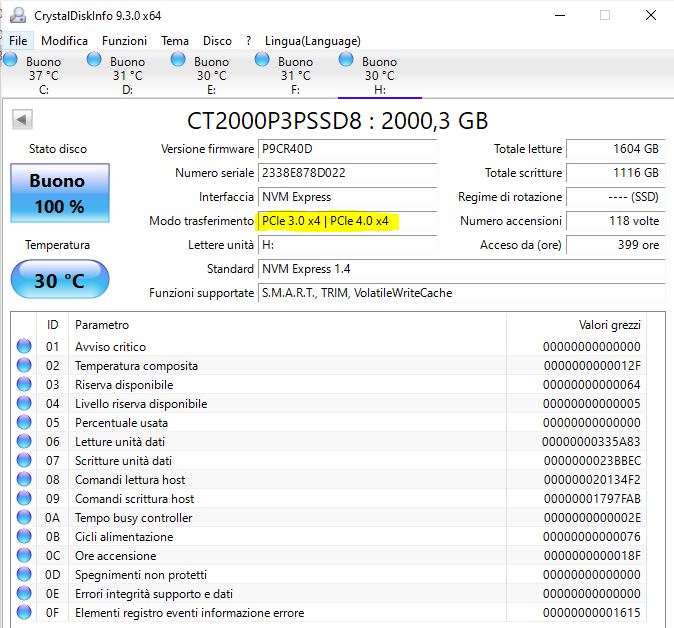Image resolution: width=674 pixels, height=628 pixels.
Task: Click status icon for Scritture unità dati row
Action: (x=24, y=460)
